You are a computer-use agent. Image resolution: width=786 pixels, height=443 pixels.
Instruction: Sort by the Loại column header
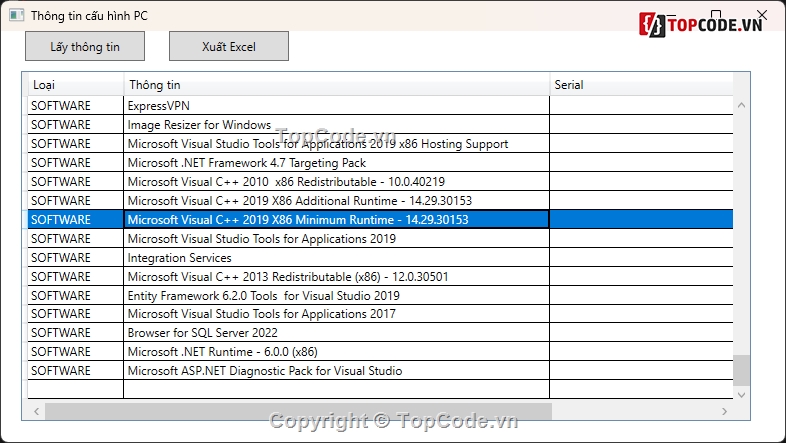coord(75,85)
